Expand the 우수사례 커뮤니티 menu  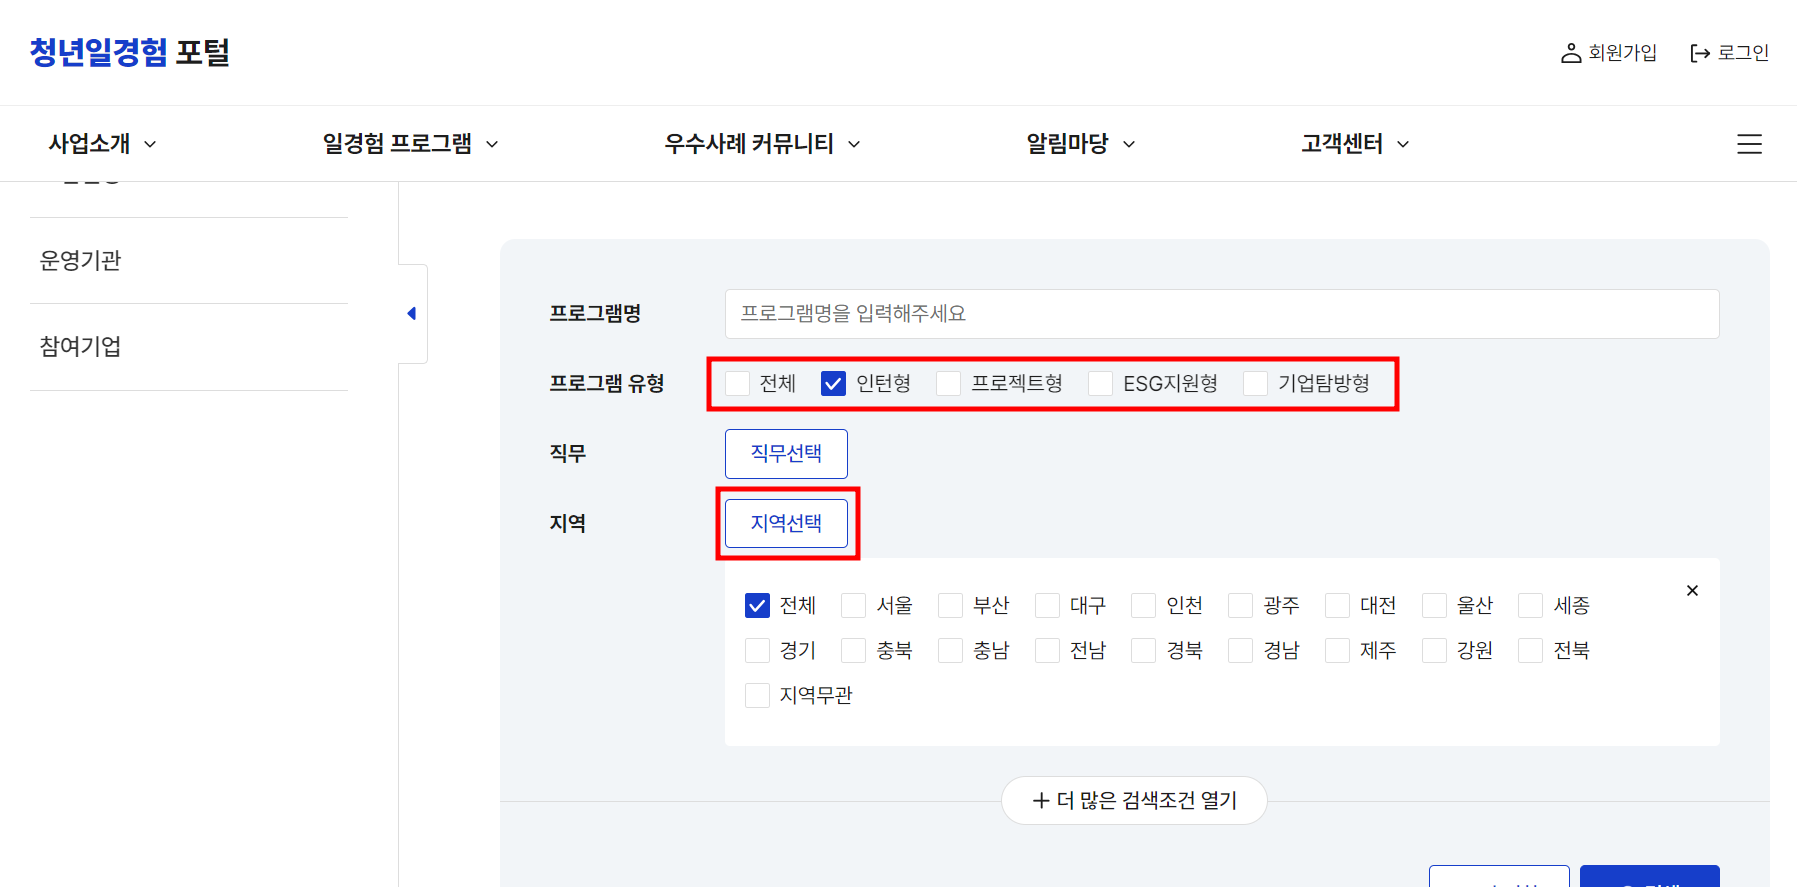point(762,144)
